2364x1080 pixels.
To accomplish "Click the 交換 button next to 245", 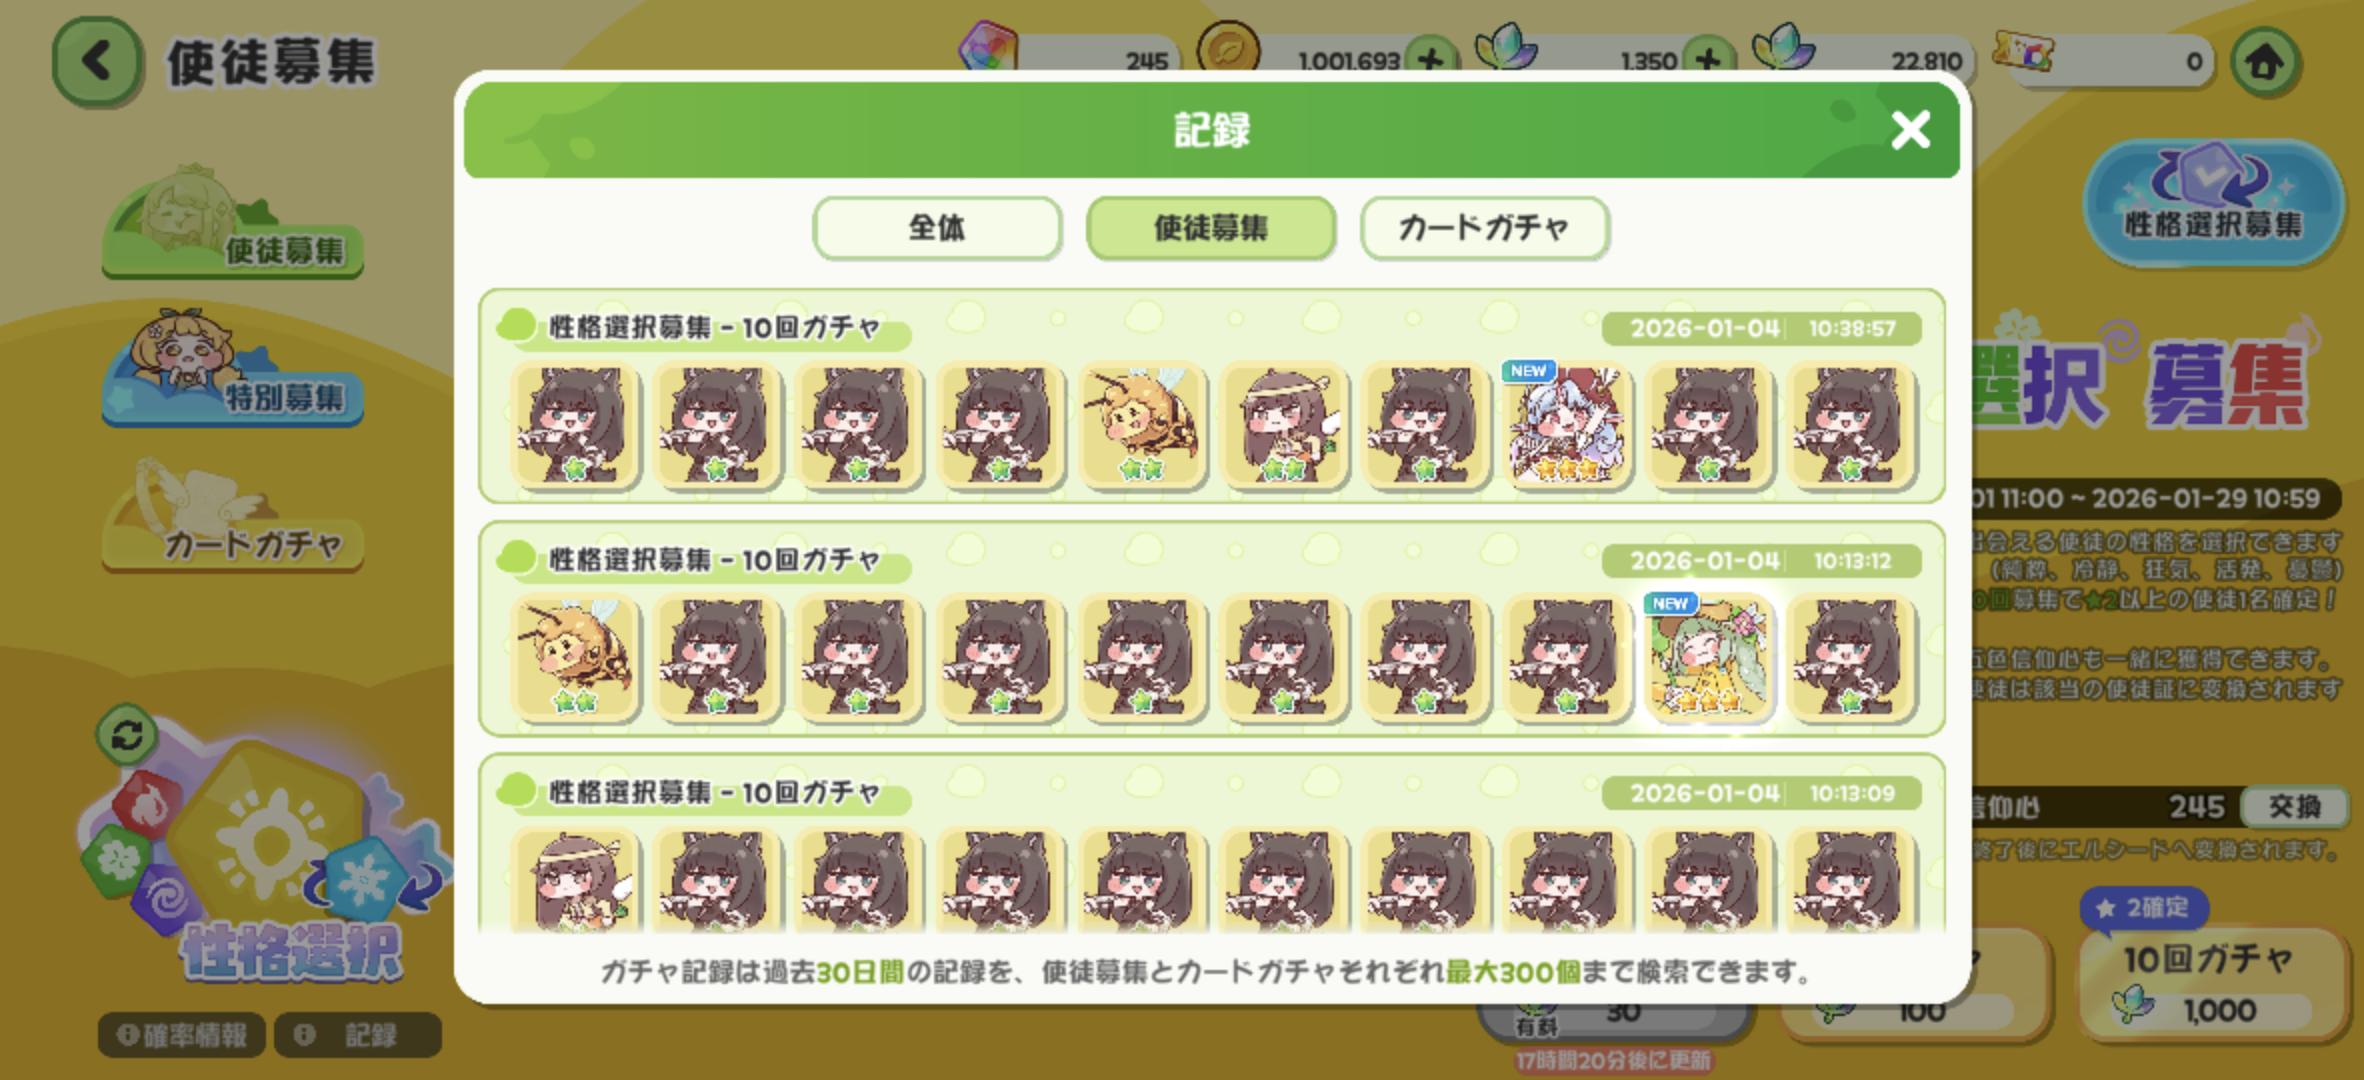I will coord(2294,807).
